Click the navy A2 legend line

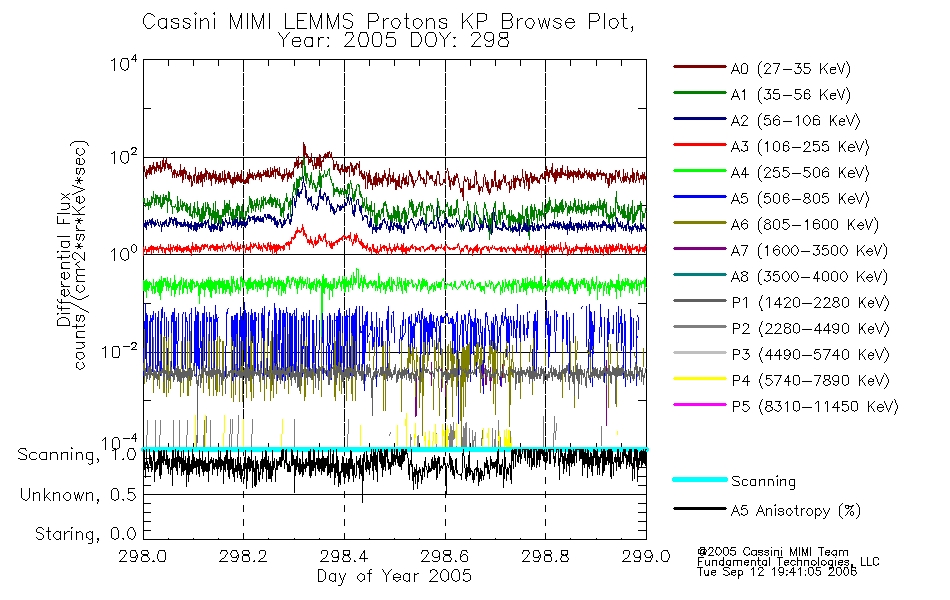pos(700,119)
